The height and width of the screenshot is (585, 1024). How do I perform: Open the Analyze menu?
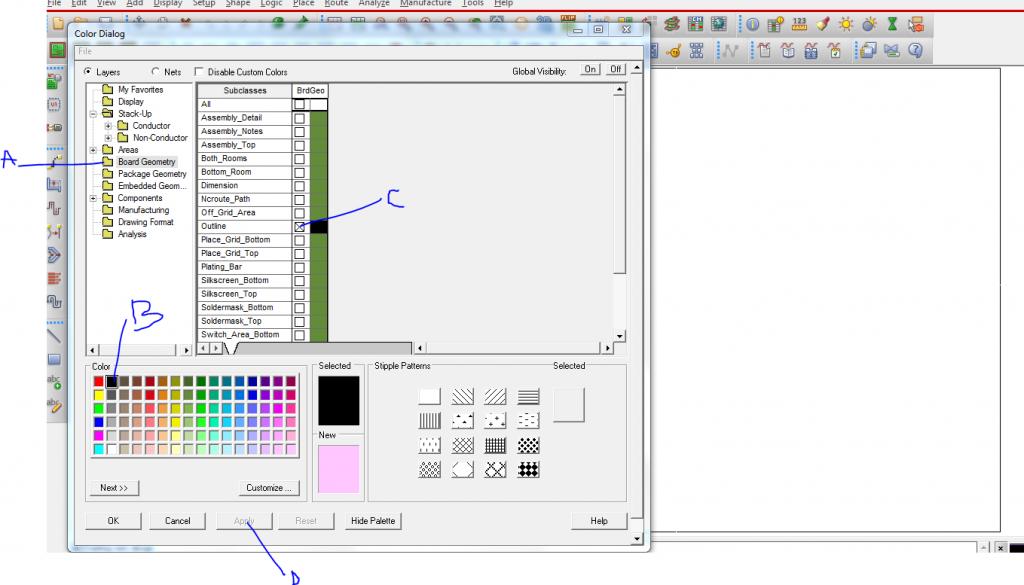[x=374, y=3]
